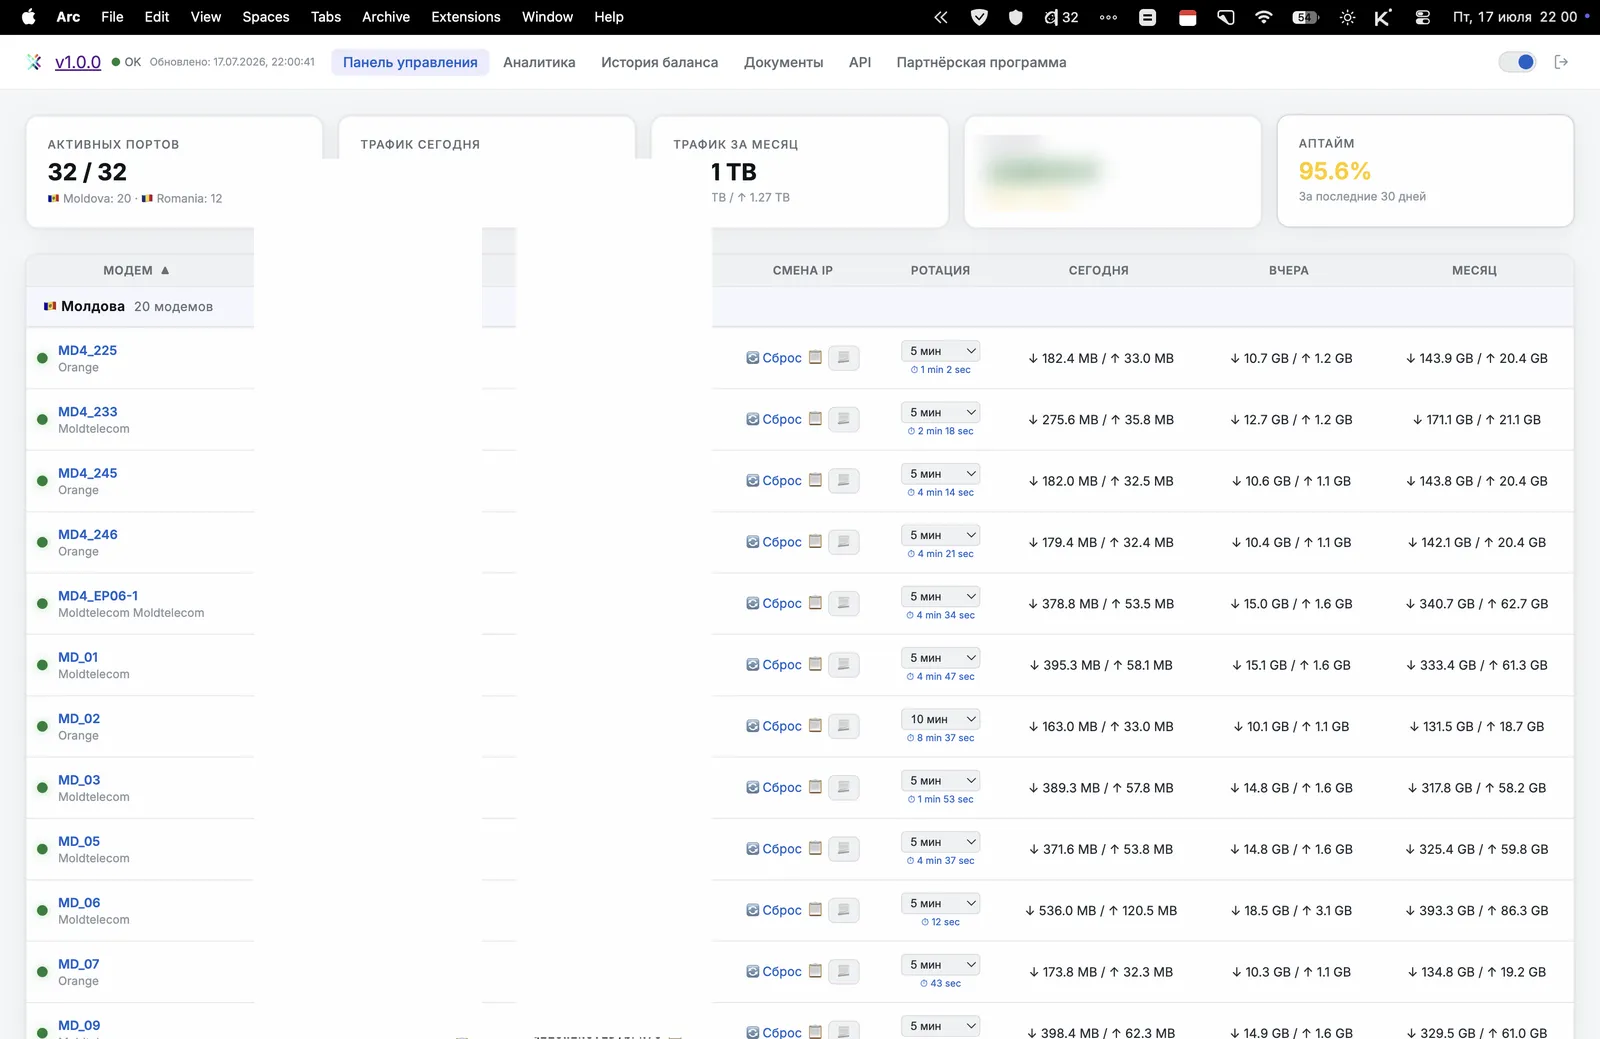Open modem MD4_246 link
Screen dimensions: 1600x1039
click(88, 534)
